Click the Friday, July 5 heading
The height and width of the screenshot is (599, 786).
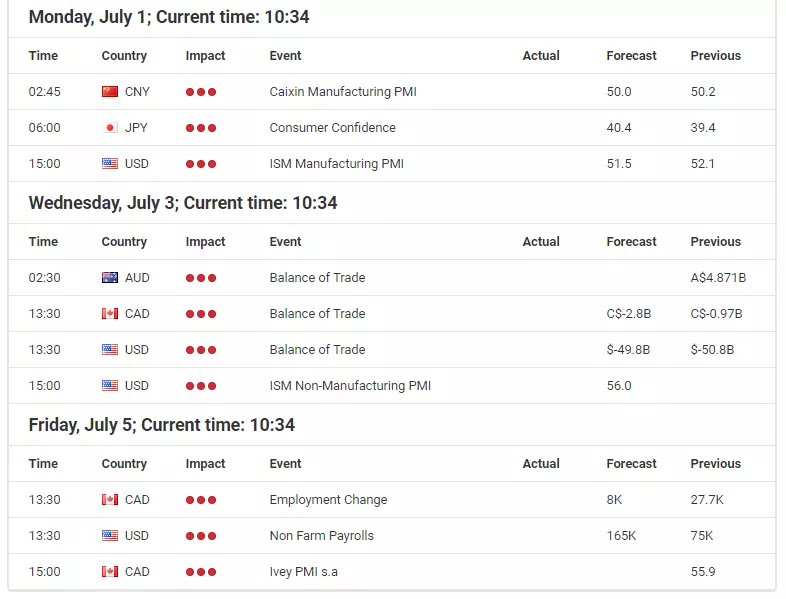click(161, 425)
